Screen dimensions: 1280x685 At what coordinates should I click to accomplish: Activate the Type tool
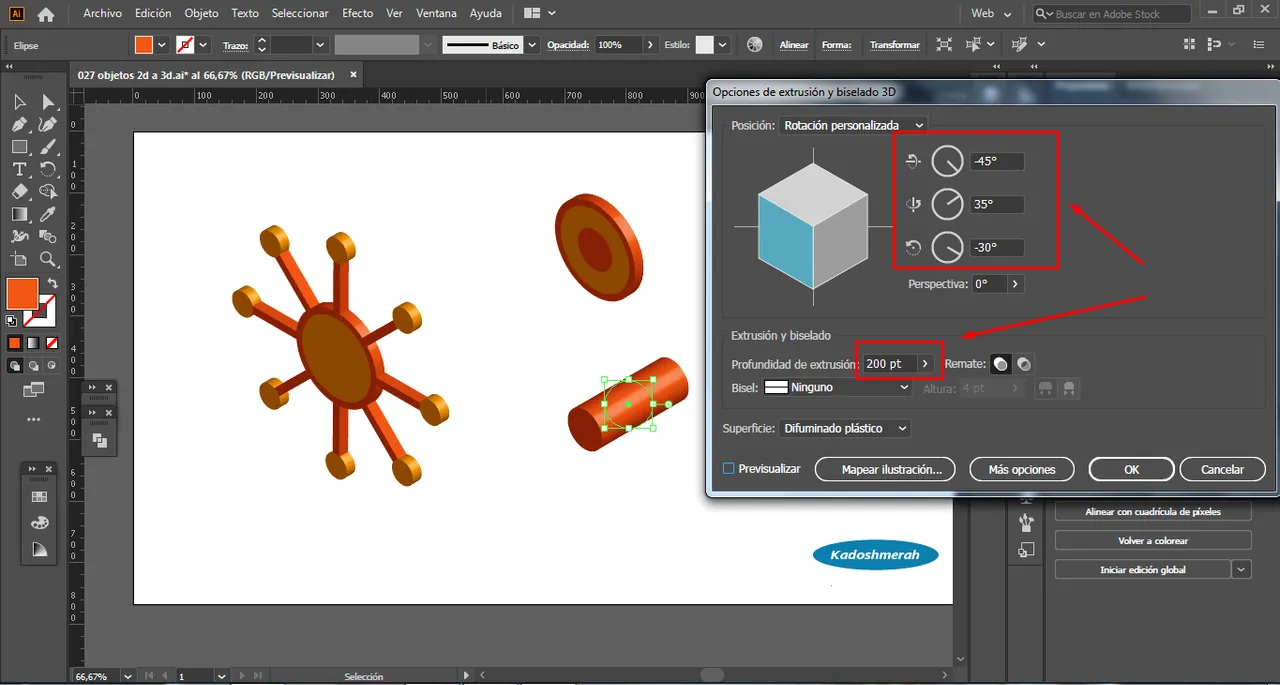pyautogui.click(x=20, y=169)
